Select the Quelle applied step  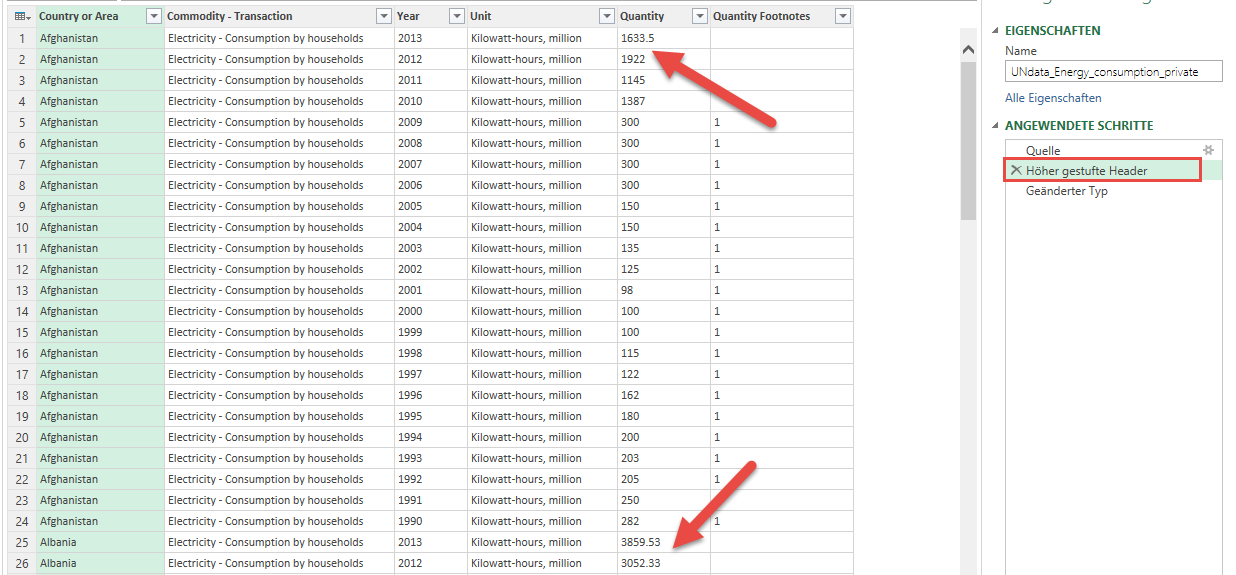click(x=1043, y=150)
